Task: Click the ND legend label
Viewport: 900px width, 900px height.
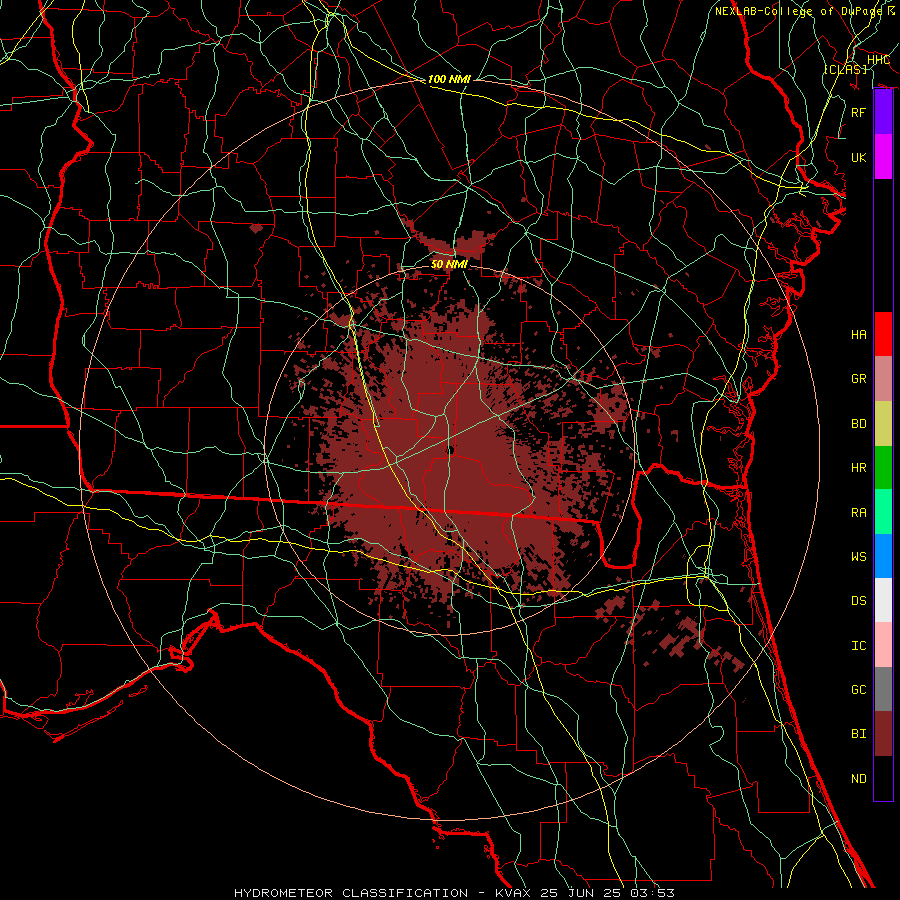Action: click(x=858, y=778)
